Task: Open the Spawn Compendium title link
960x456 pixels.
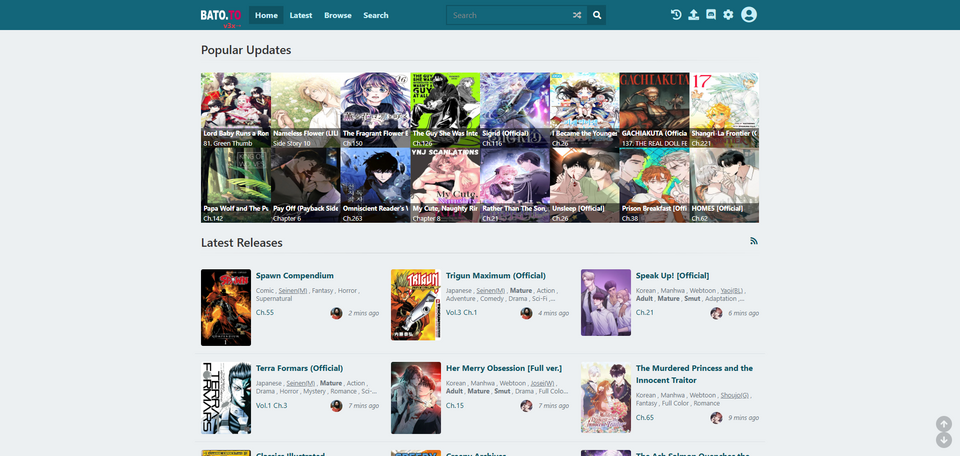Action: [294, 275]
